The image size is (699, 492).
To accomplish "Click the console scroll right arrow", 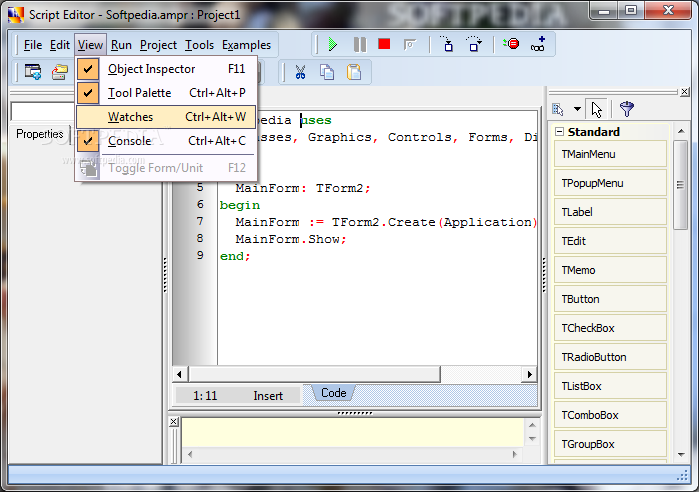I will pyautogui.click(x=514, y=455).
